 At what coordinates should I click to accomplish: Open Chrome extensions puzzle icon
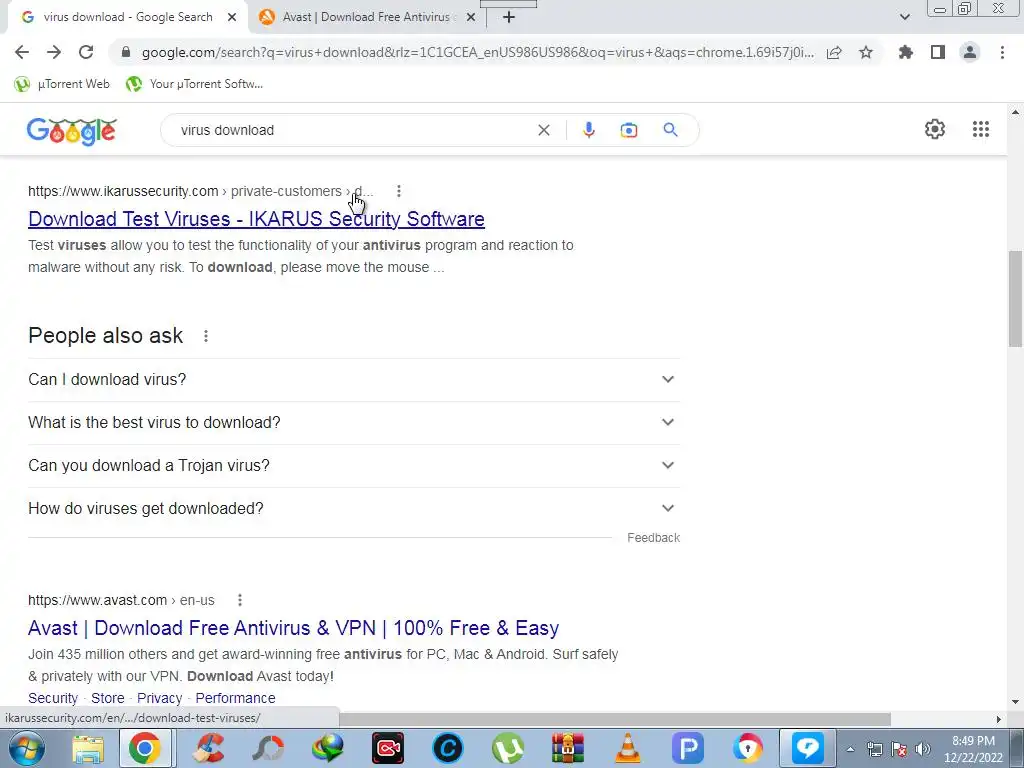906,52
